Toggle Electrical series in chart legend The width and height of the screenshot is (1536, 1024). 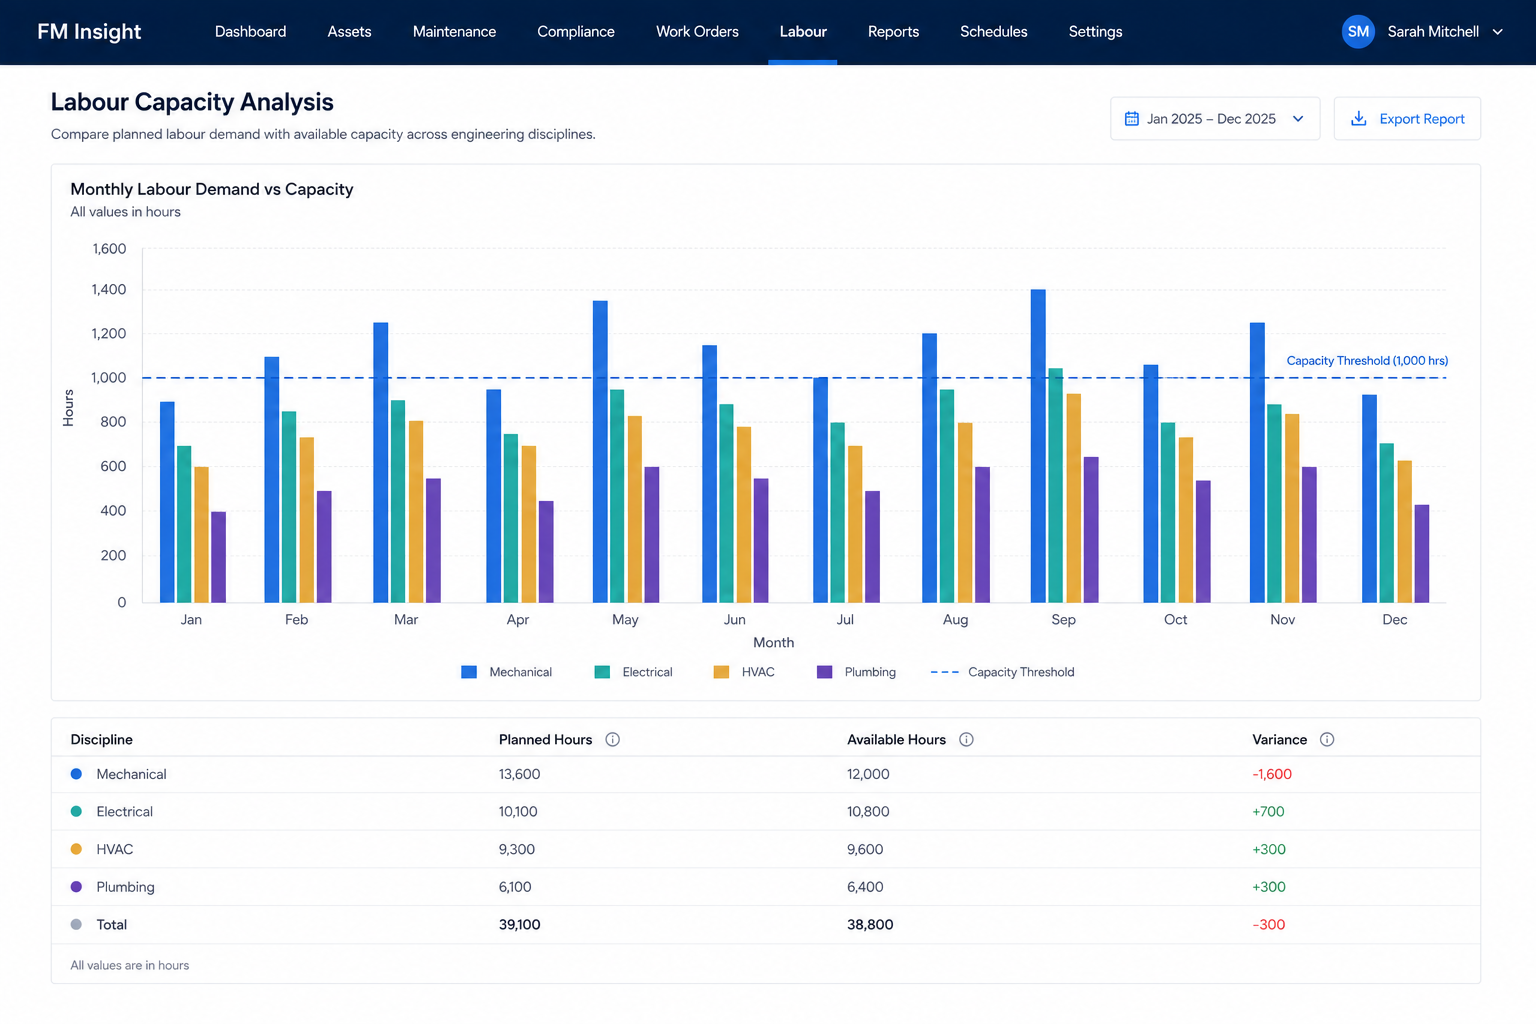(633, 672)
